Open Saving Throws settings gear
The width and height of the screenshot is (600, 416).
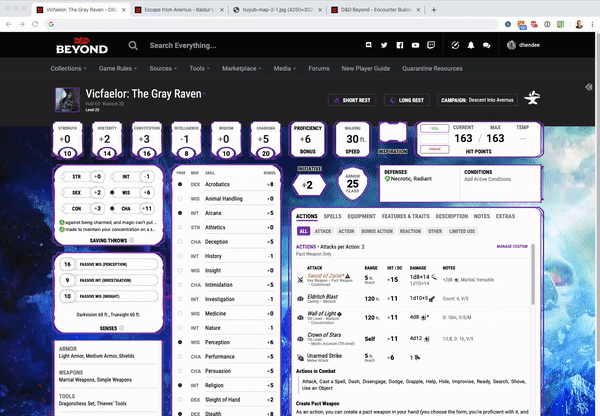point(132,240)
